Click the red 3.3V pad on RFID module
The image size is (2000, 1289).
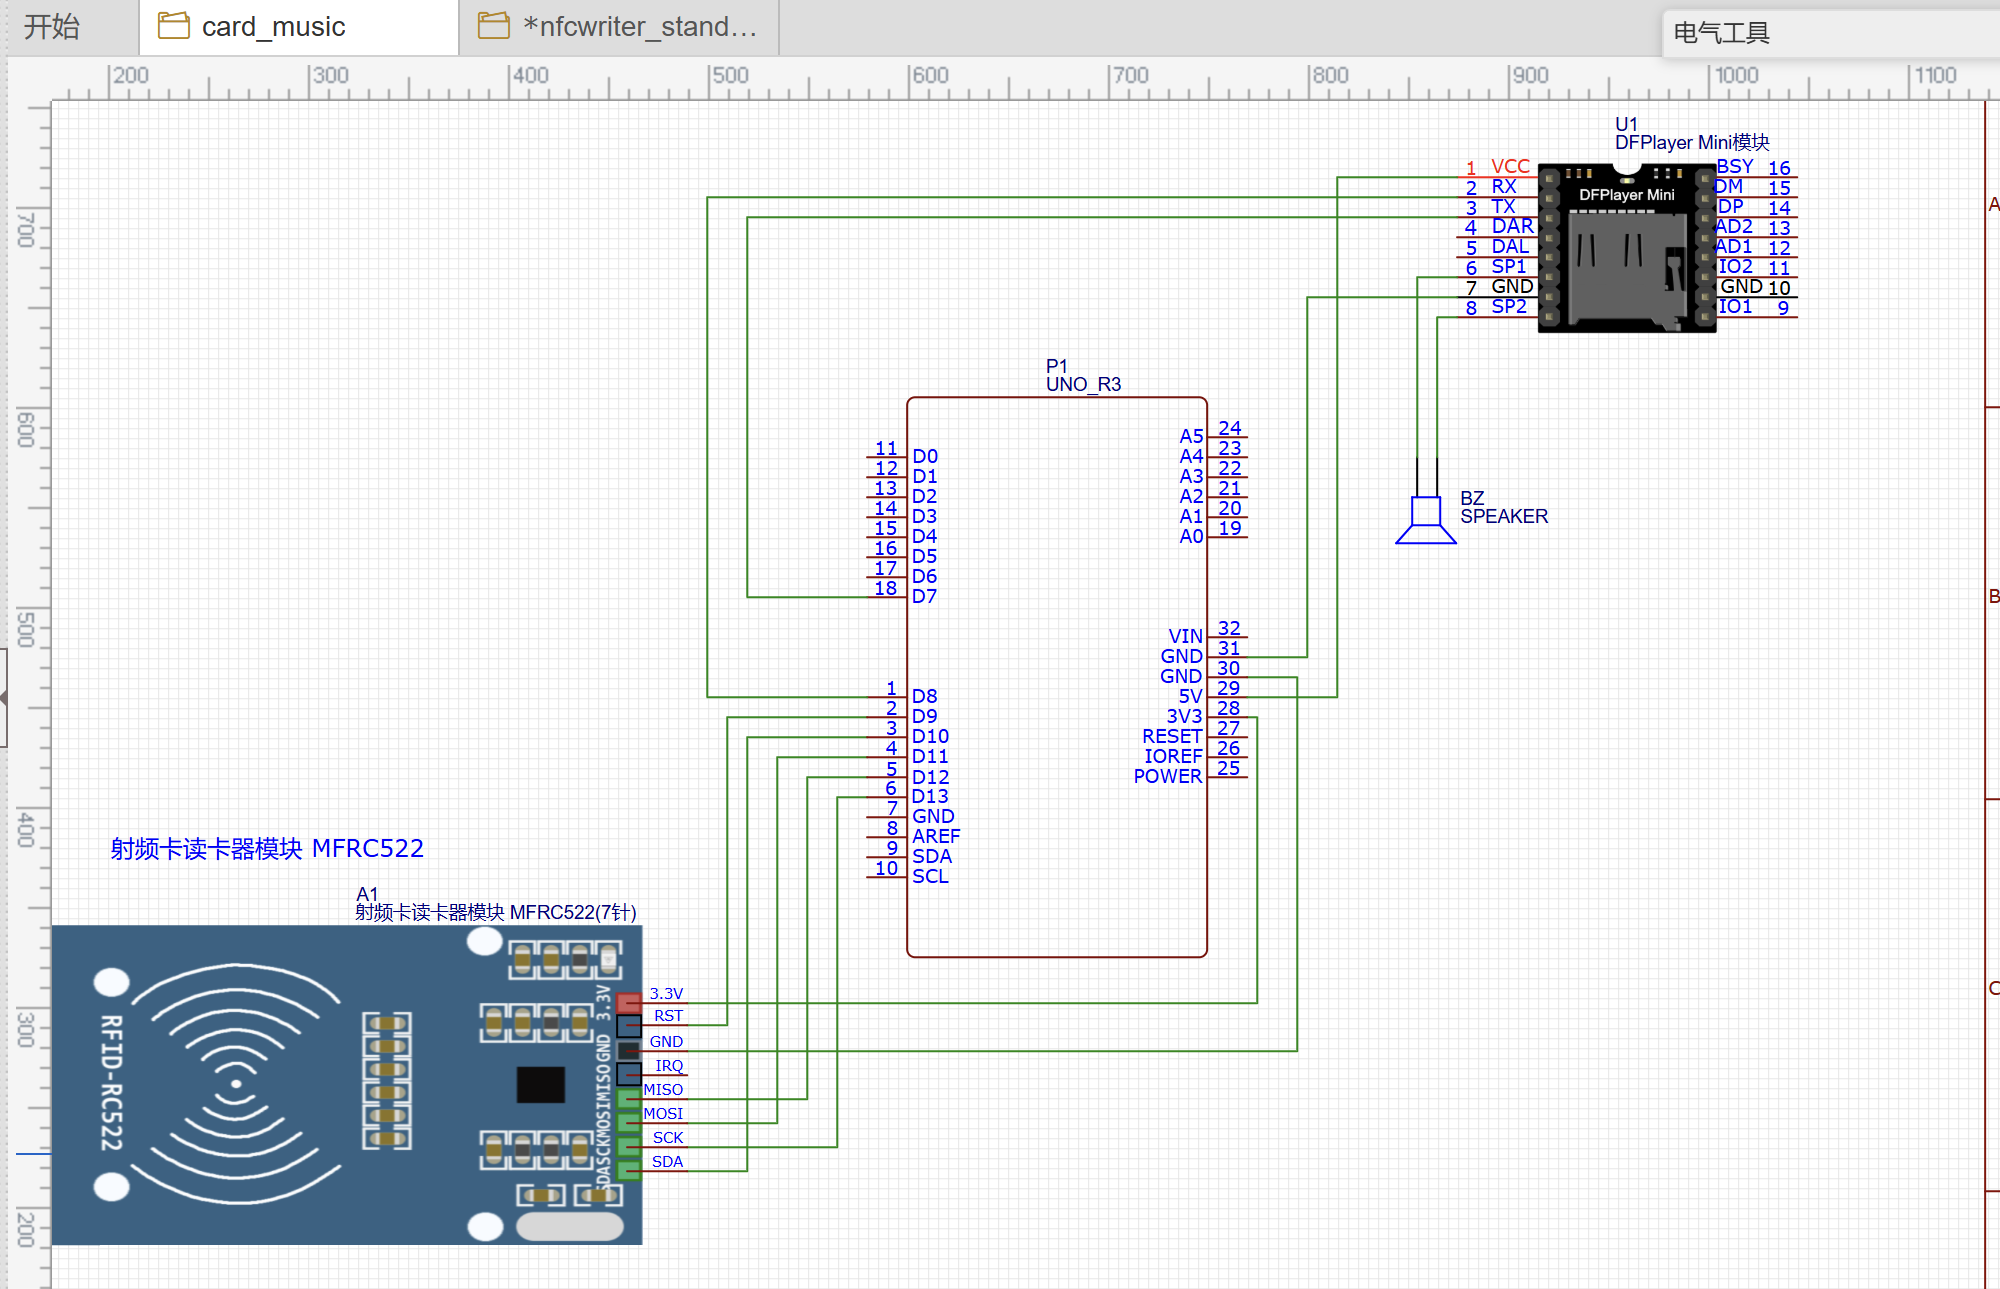(x=629, y=1002)
